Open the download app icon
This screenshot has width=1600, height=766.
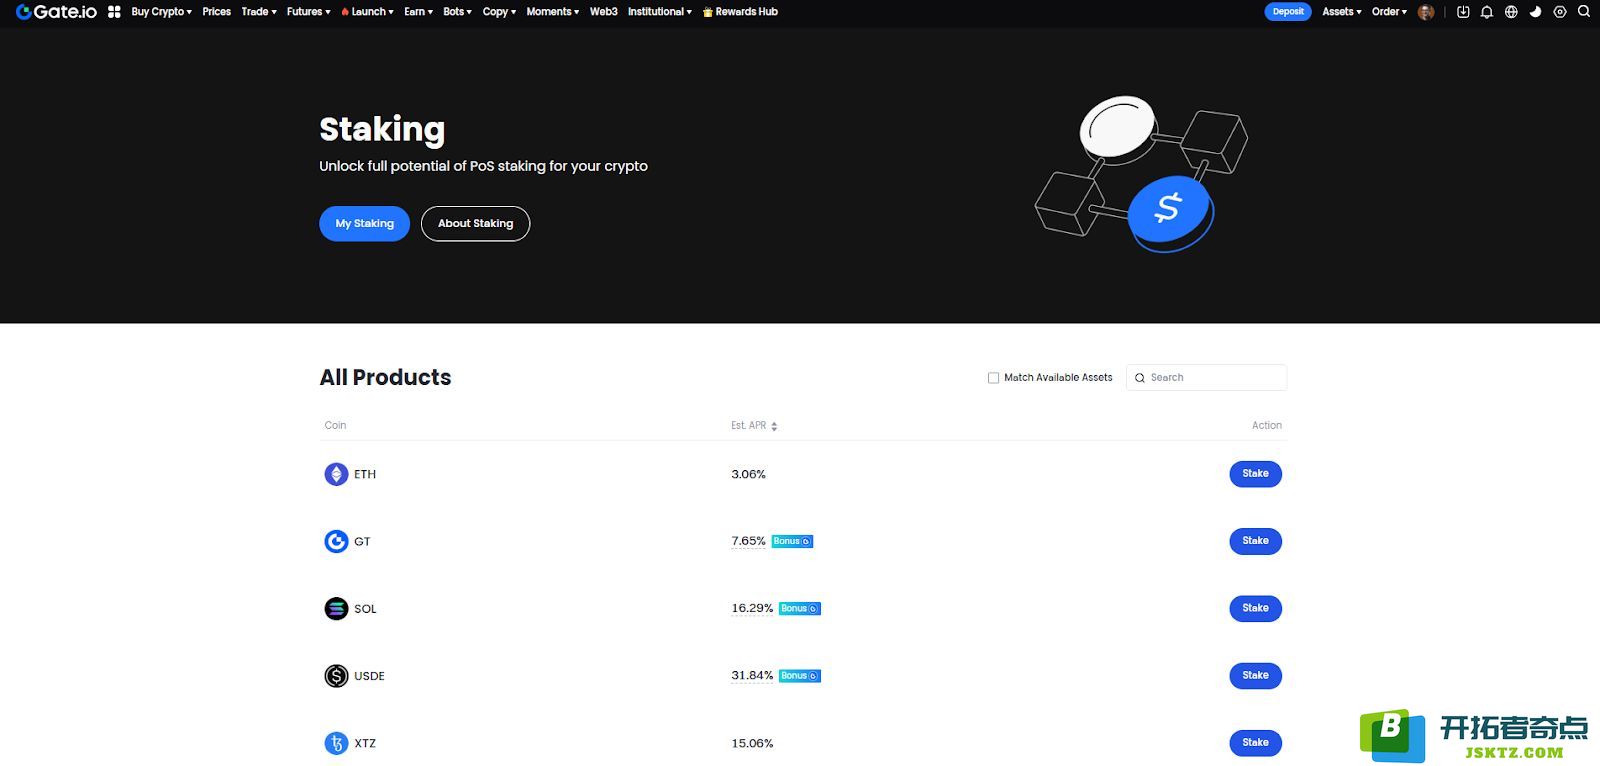1463,12
